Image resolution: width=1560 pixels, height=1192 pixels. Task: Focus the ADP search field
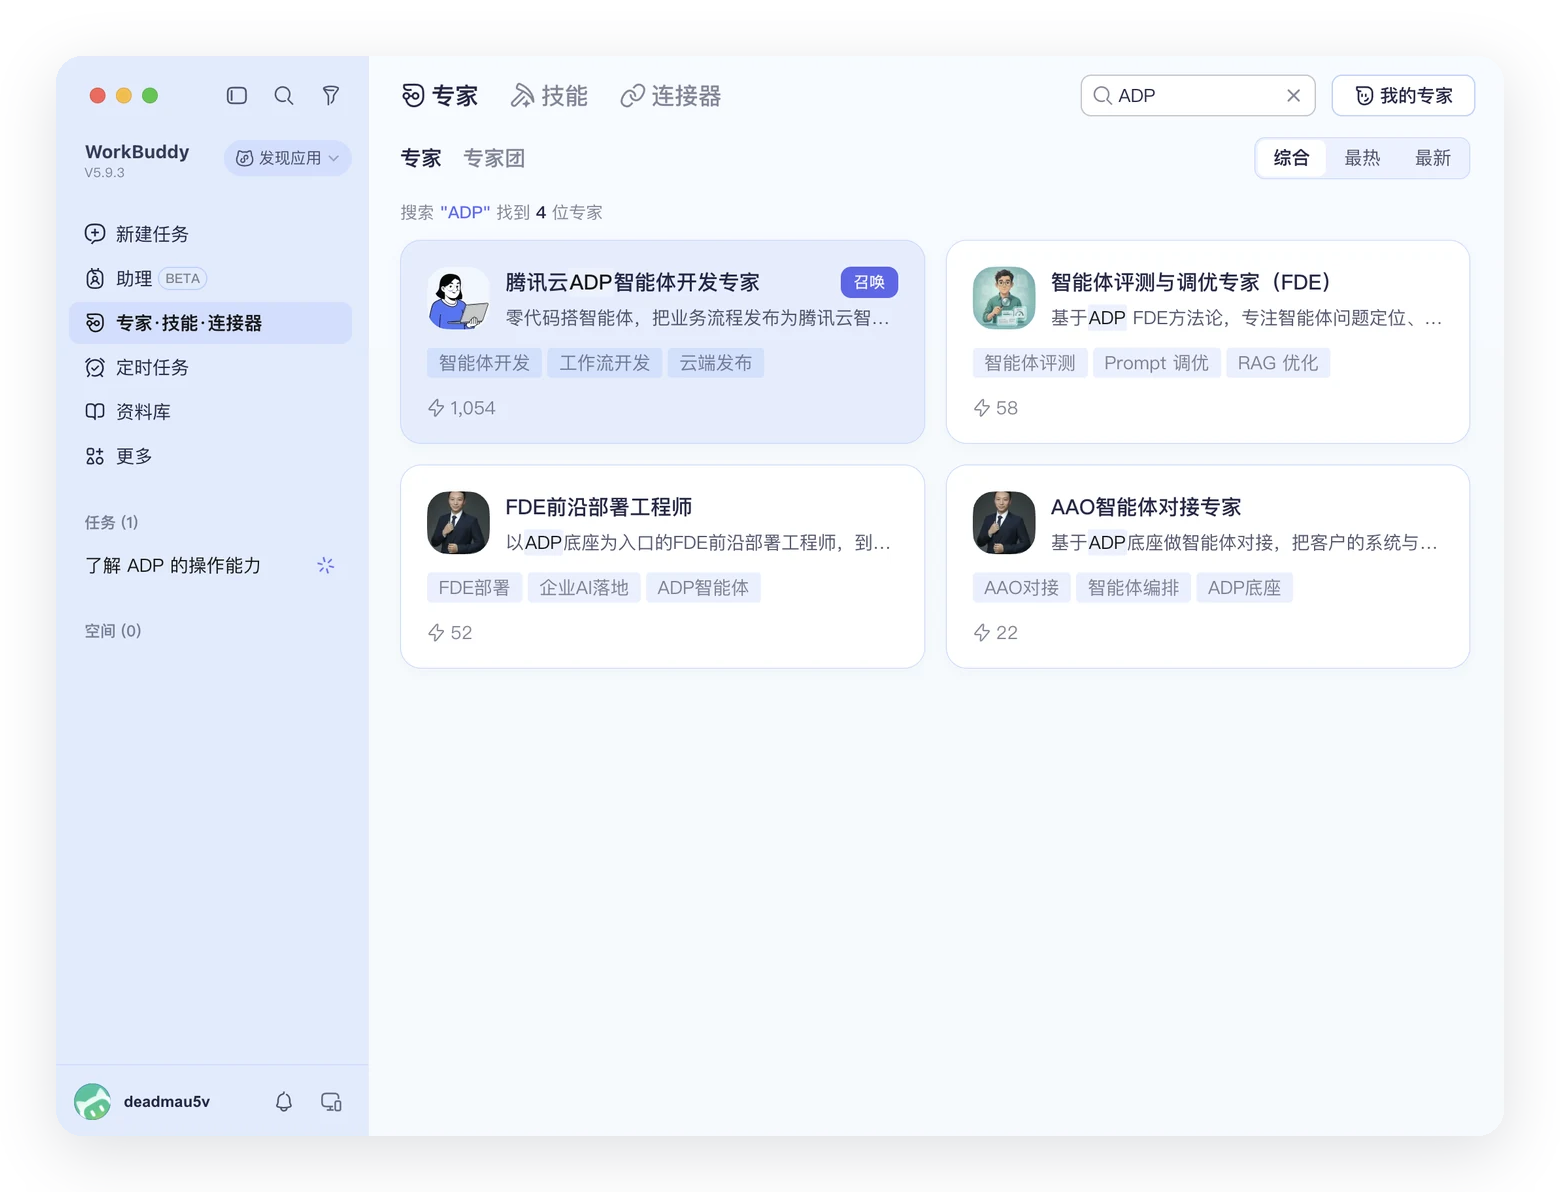[x=1198, y=96]
